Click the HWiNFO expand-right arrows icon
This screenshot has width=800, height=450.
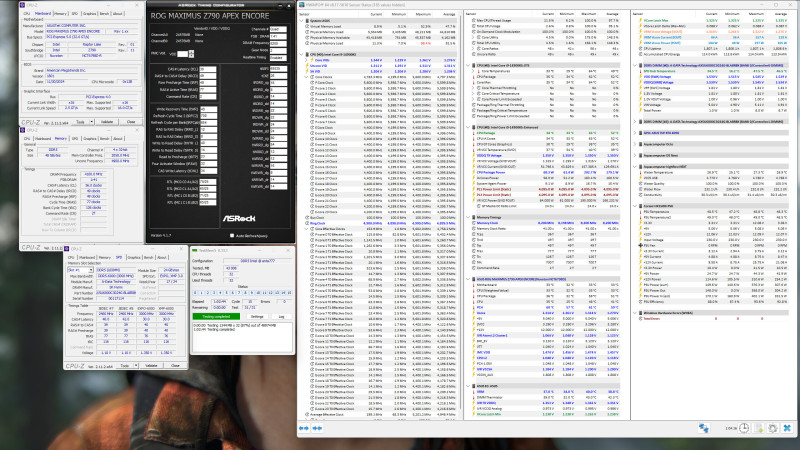click(317, 428)
